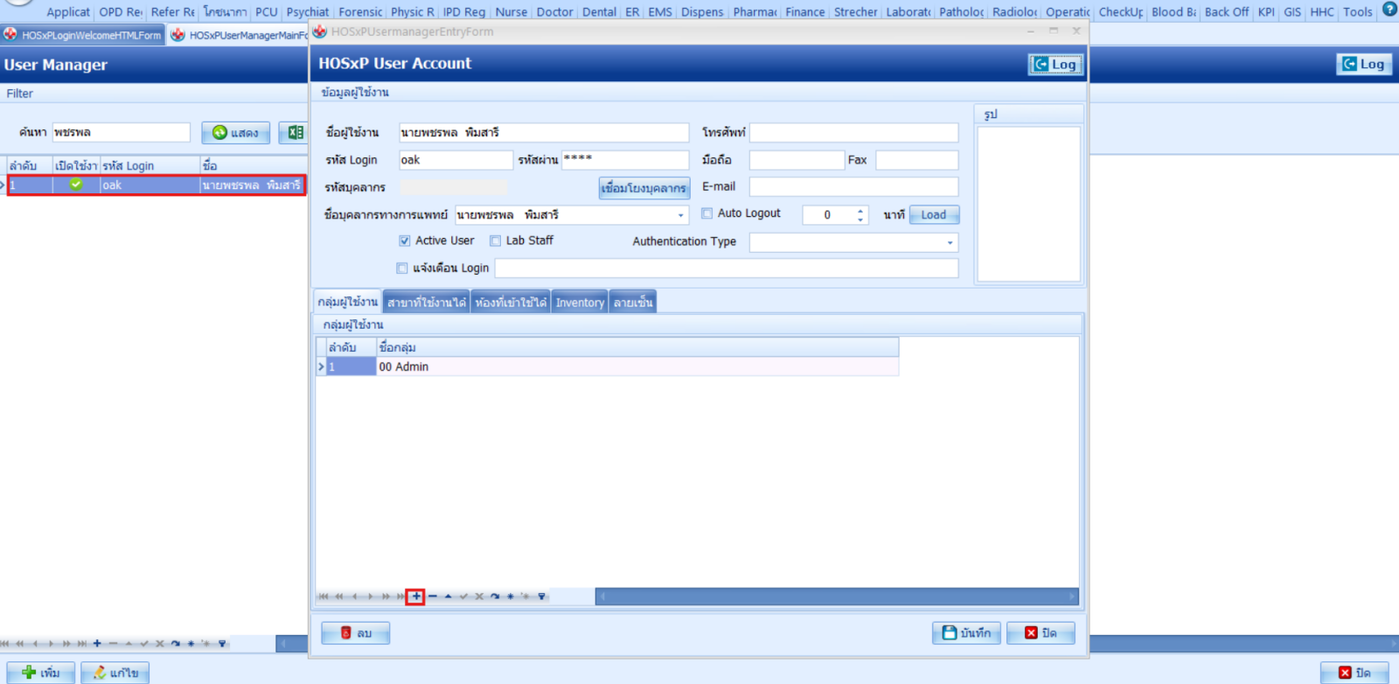Click the filter funnel in the User Manager list navigator
Viewport: 1399px width, 684px height.
pos(222,643)
